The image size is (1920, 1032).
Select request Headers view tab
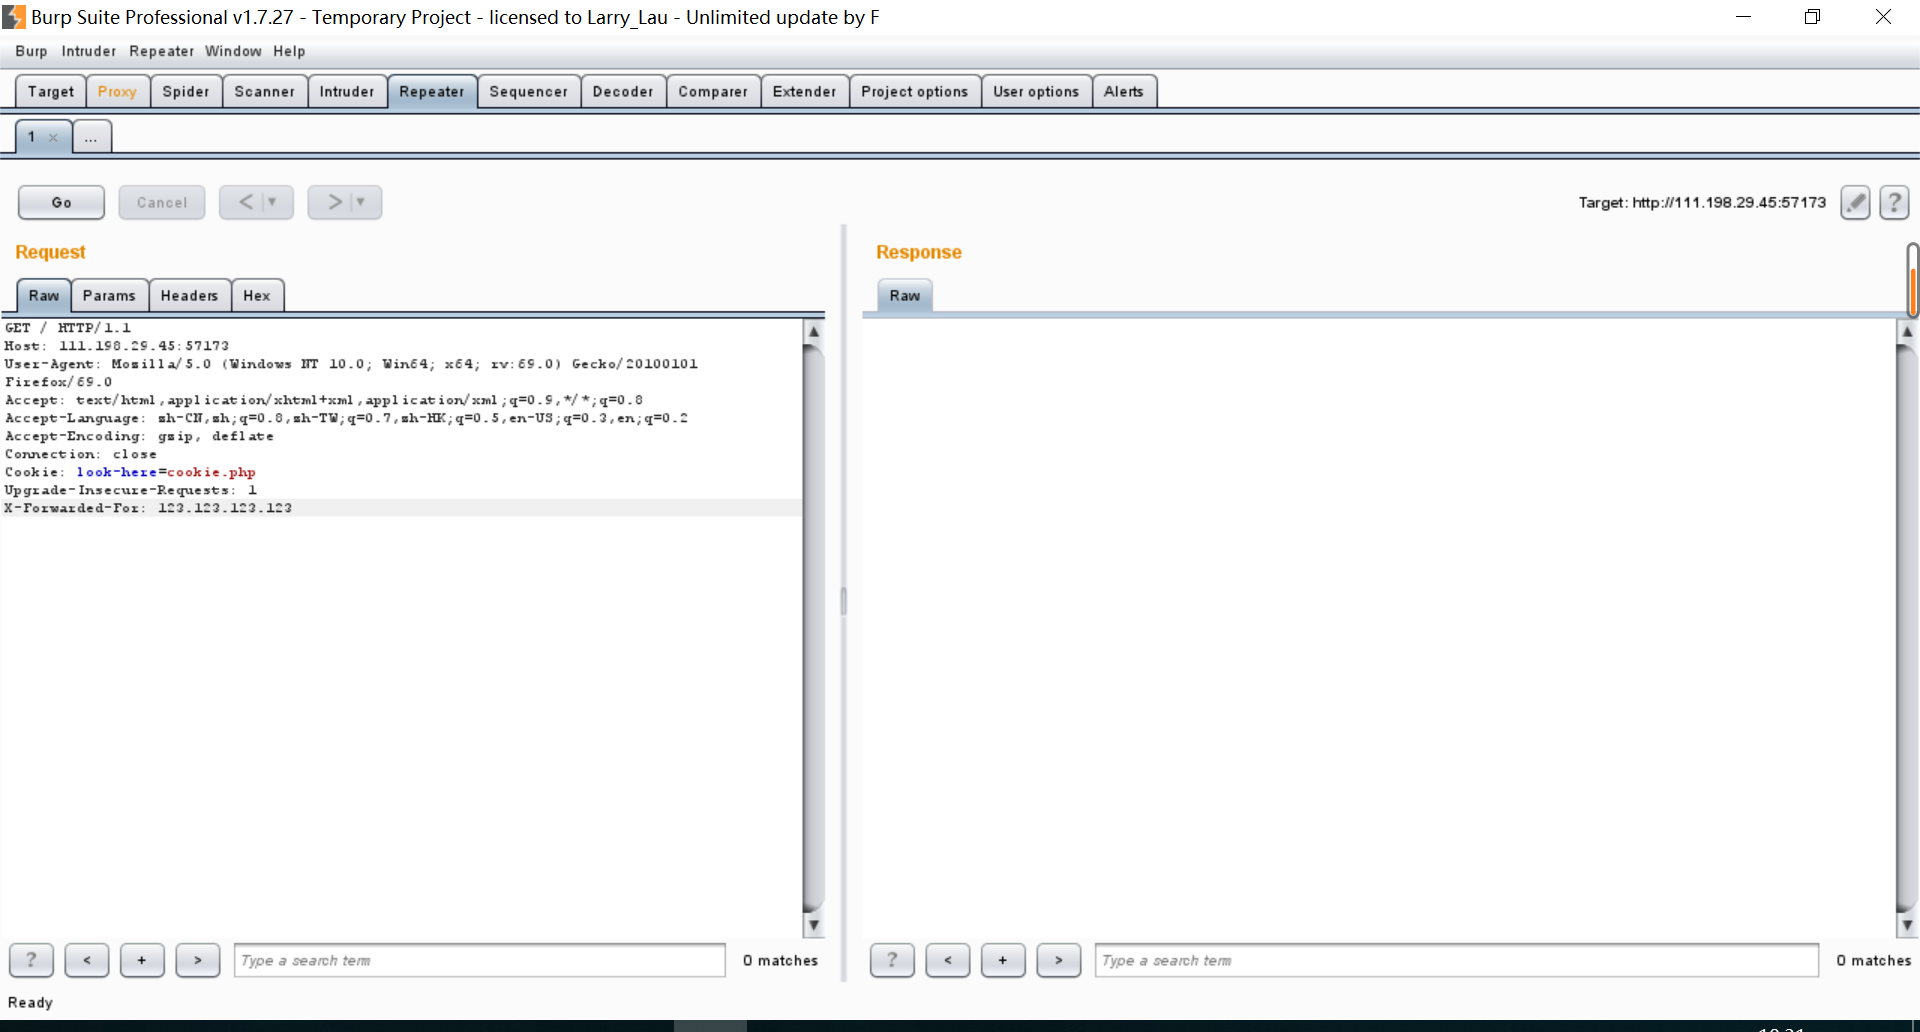pyautogui.click(x=189, y=295)
